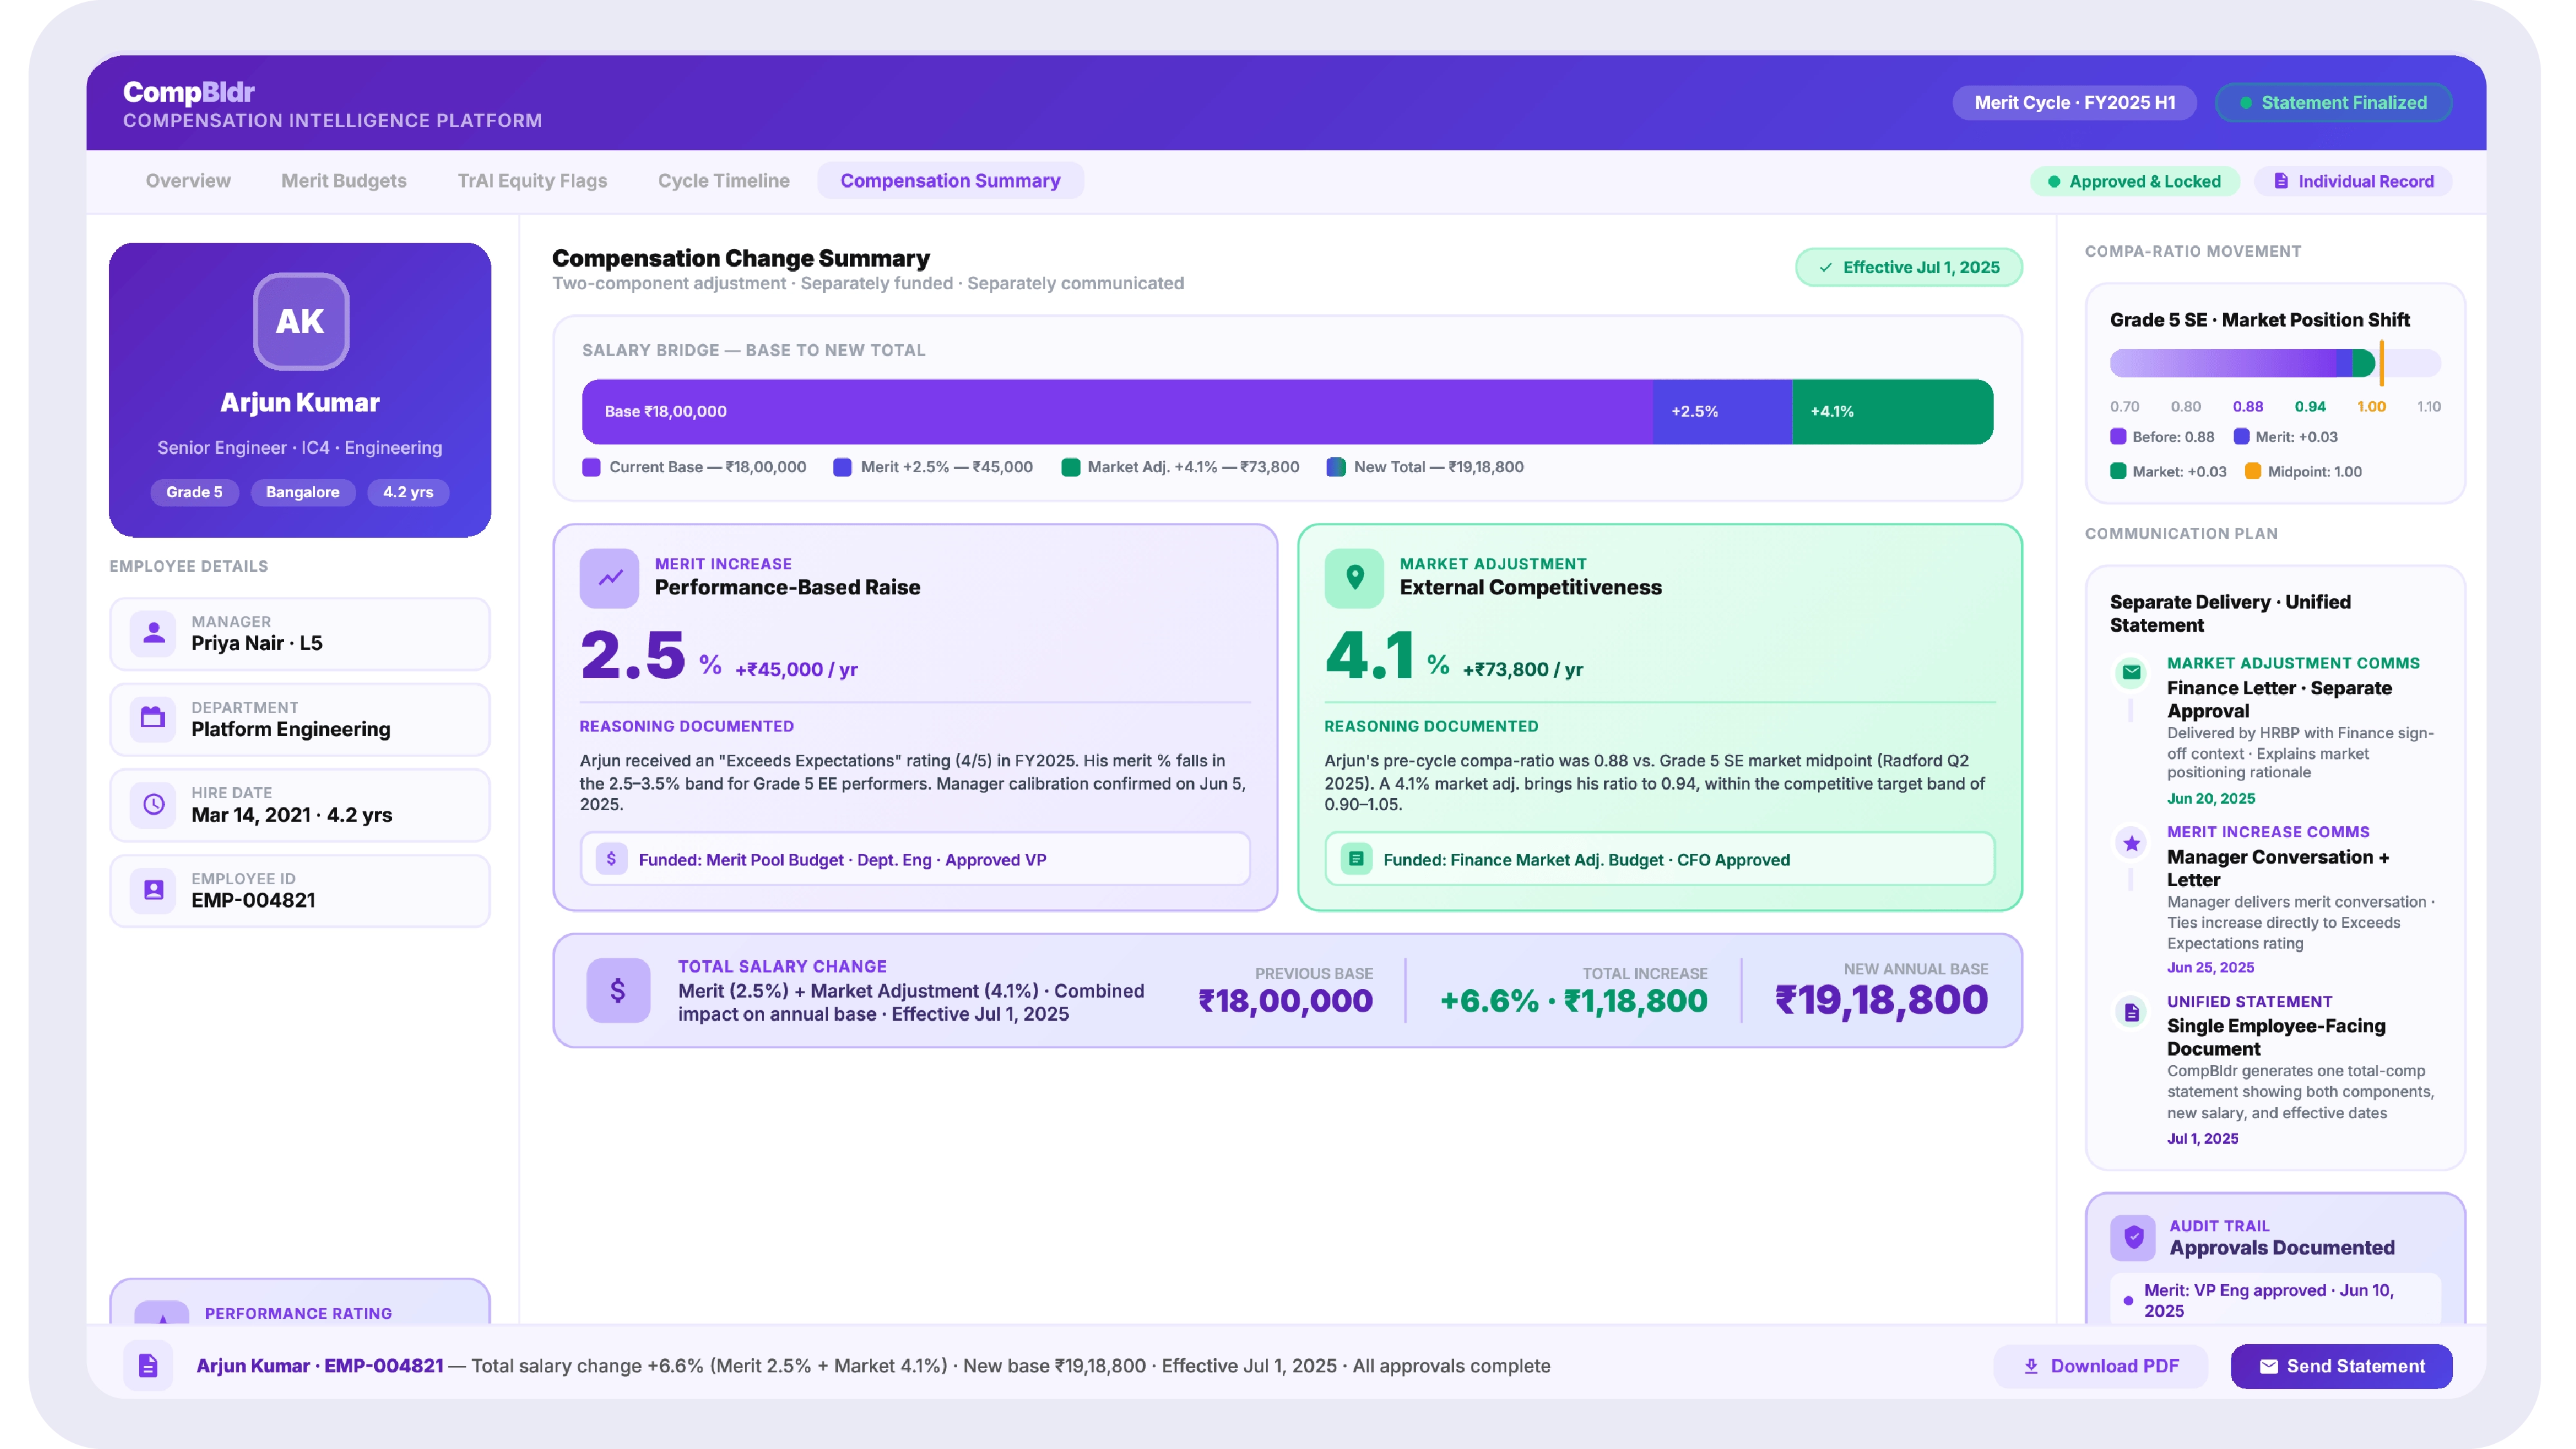Switch to the Merit Budgets tab
This screenshot has height=1449, width=2576.
[343, 181]
